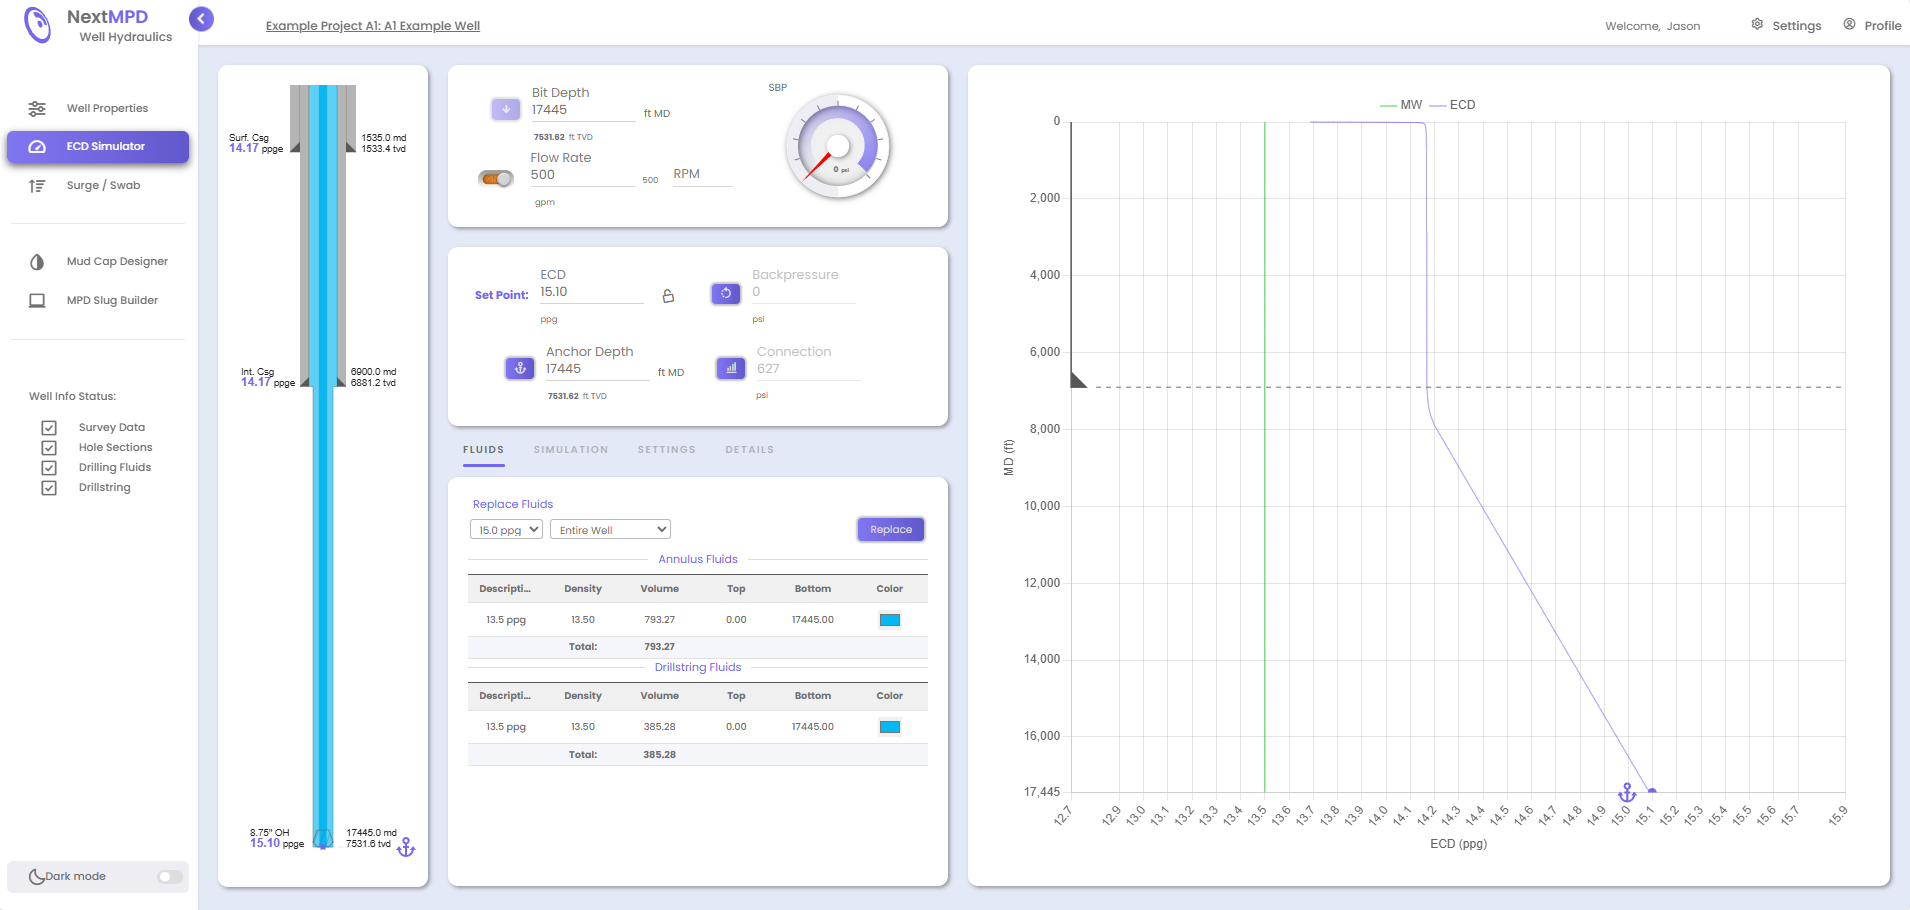This screenshot has height=910, width=1910.
Task: Switch to the SIMULATION tab
Action: click(x=571, y=449)
